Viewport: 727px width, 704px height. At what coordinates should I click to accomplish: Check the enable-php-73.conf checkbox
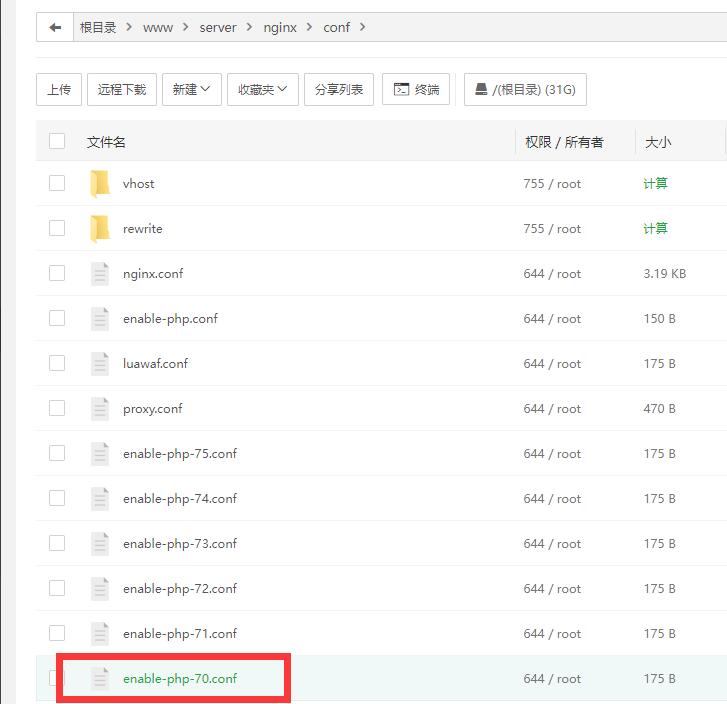point(57,543)
